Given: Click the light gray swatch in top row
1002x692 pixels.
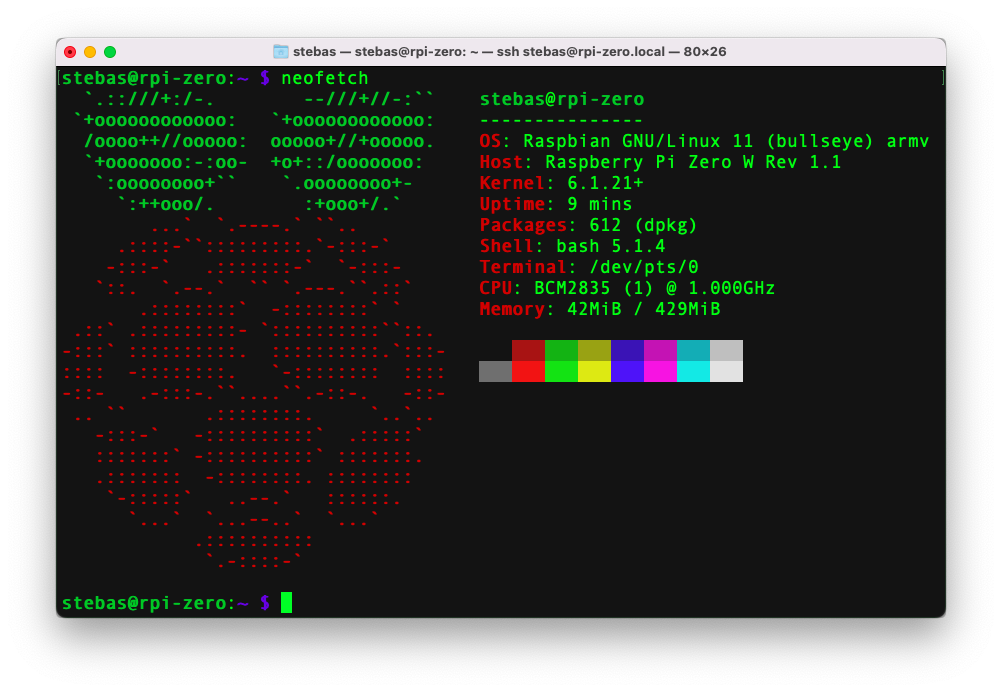Looking at the screenshot, I should 727,350.
